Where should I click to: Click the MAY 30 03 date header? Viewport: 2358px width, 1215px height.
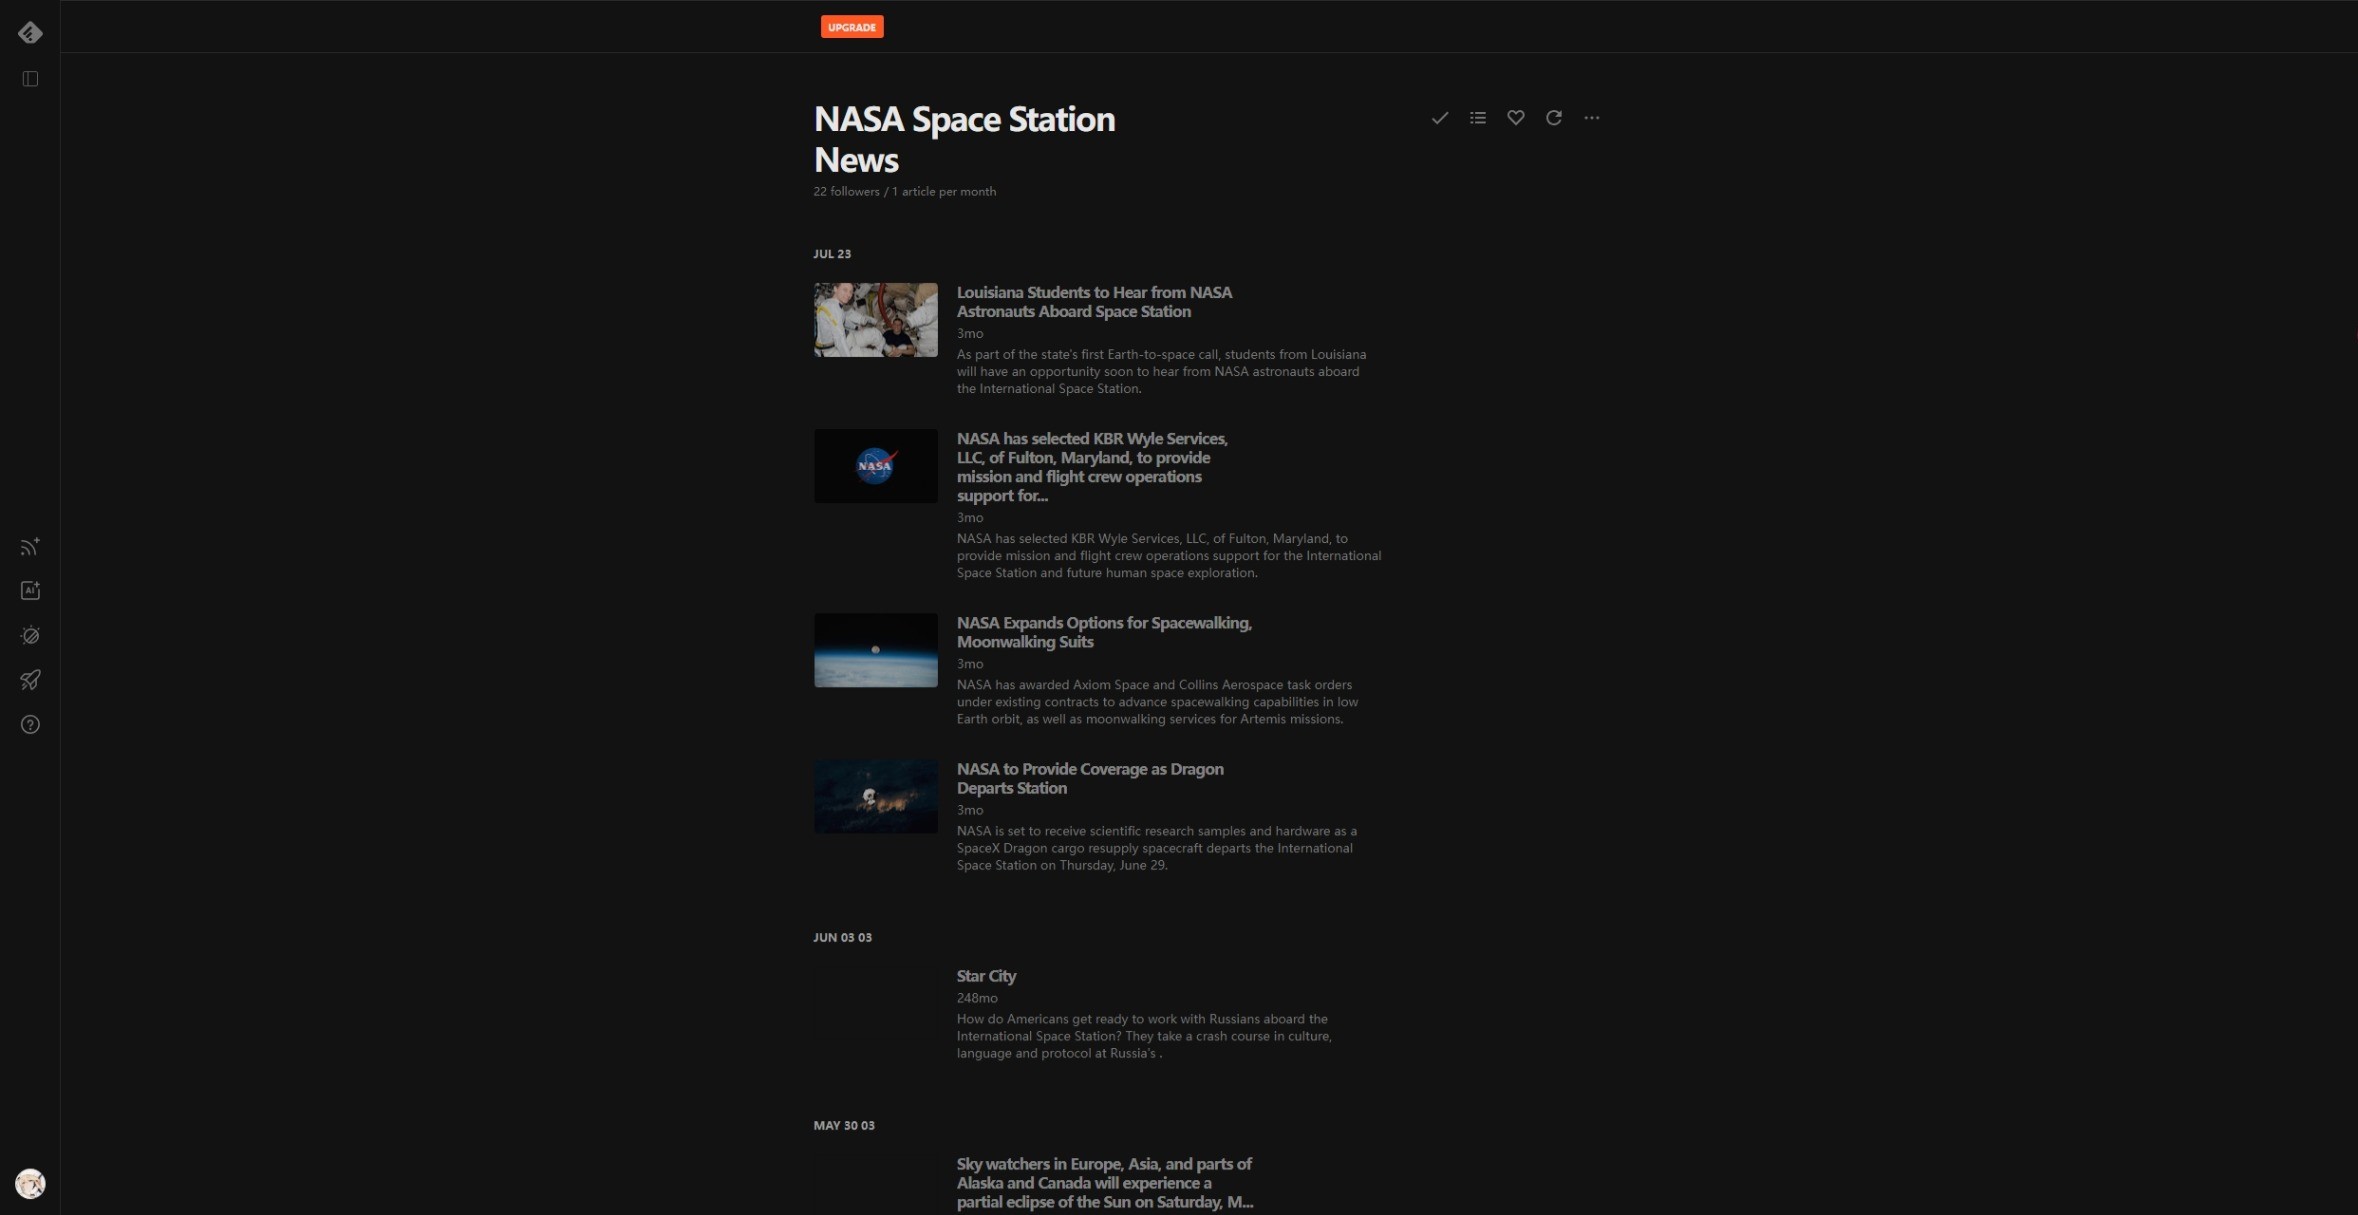pyautogui.click(x=844, y=1126)
